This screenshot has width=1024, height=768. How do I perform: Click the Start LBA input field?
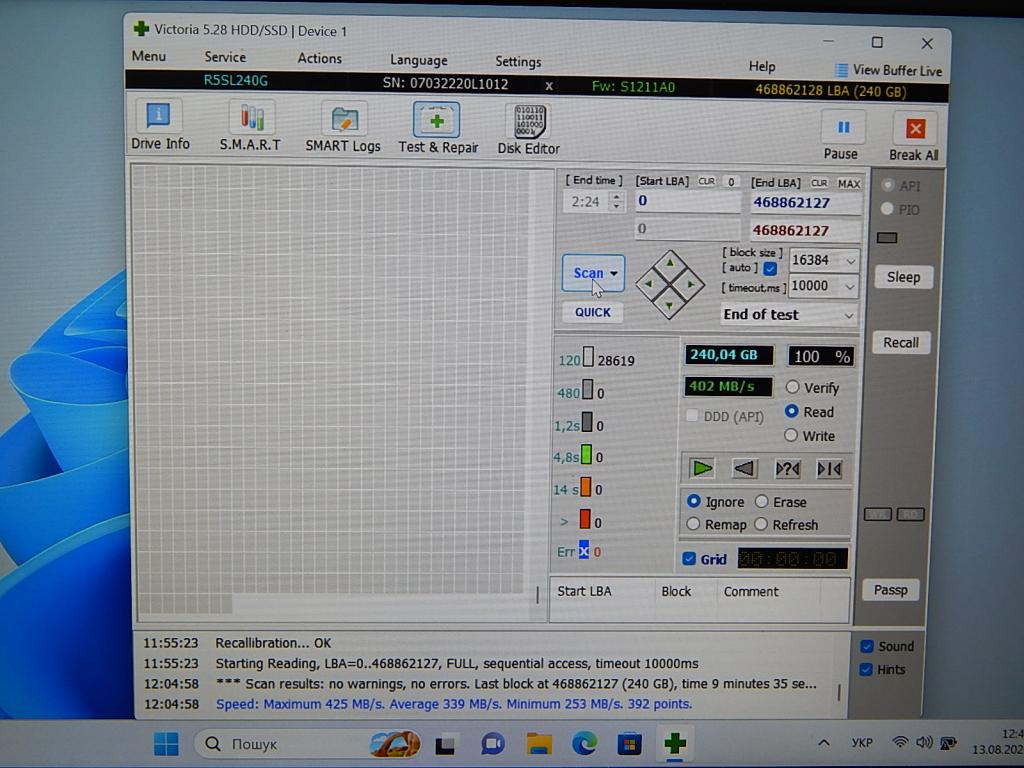pyautogui.click(x=688, y=201)
